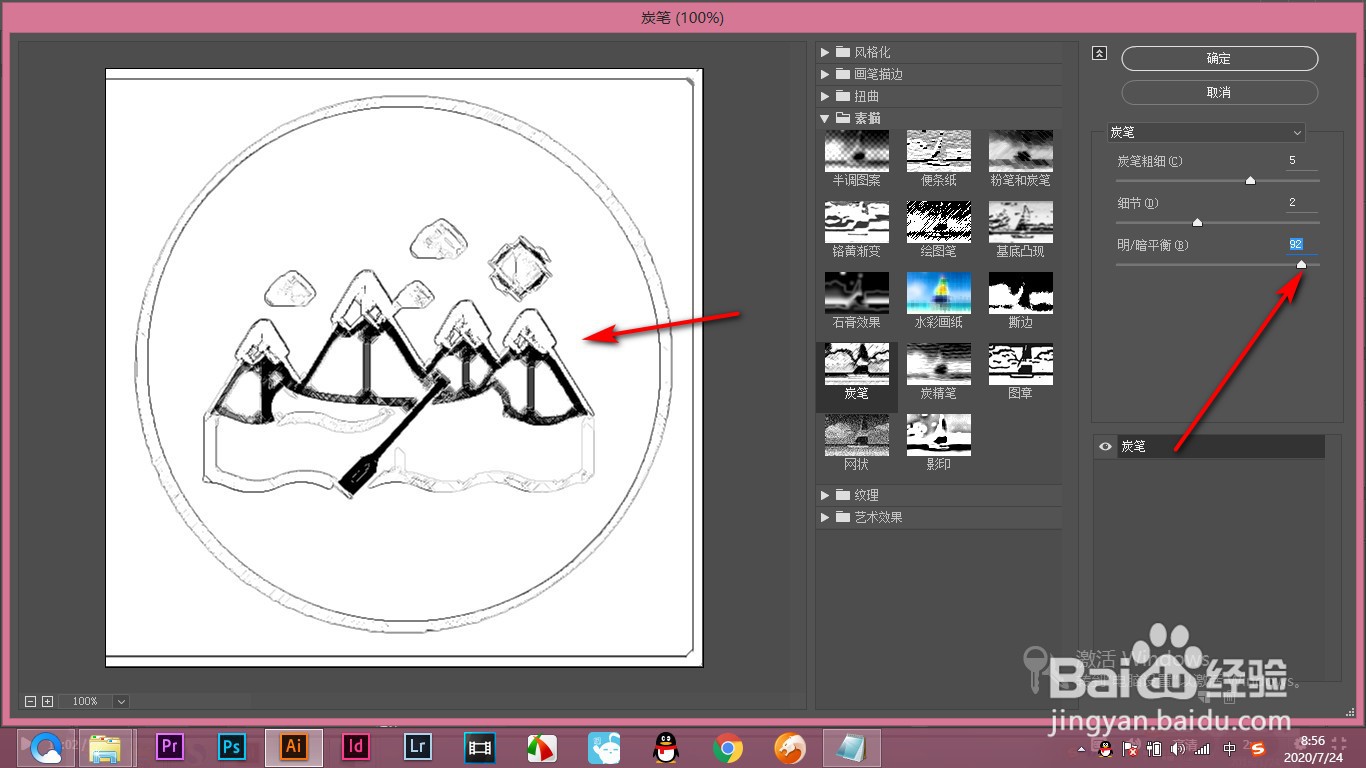Zoom in preview with plus button
Screen dimensions: 1366x768
[47, 702]
